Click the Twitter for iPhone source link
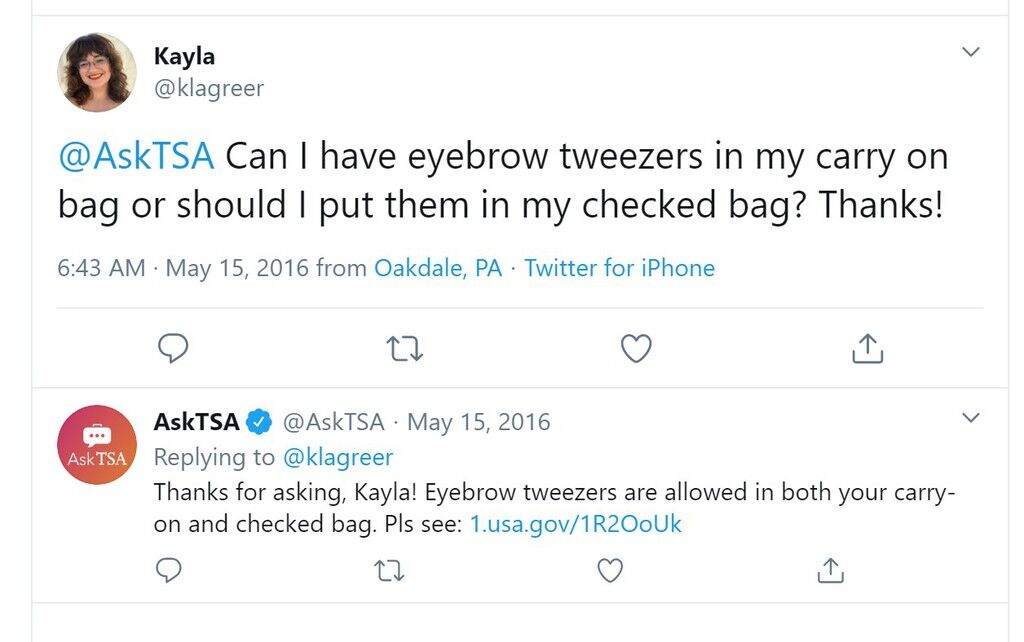Viewport: 1024px width, 642px height. (619, 268)
